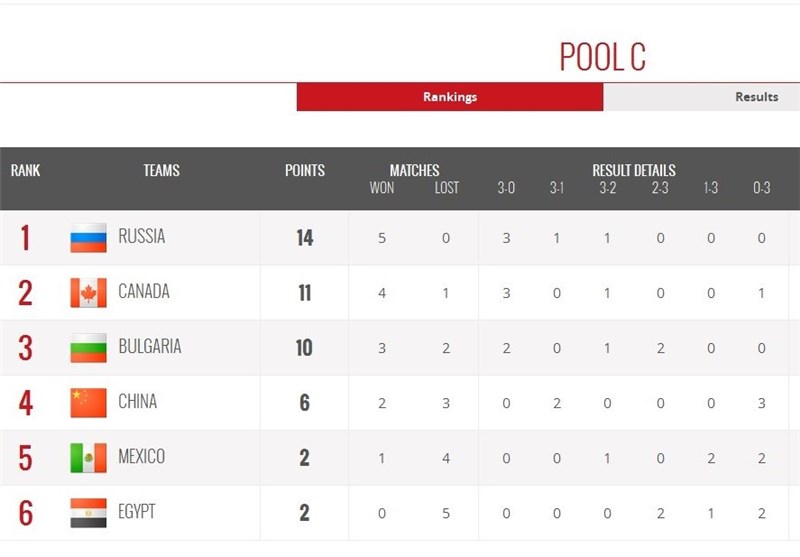Image resolution: width=800 pixels, height=557 pixels.
Task: Click the Canada flag icon
Action: click(x=88, y=293)
